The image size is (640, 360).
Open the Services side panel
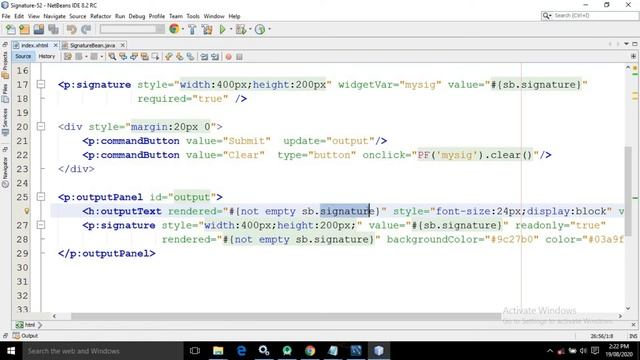(x=5, y=121)
